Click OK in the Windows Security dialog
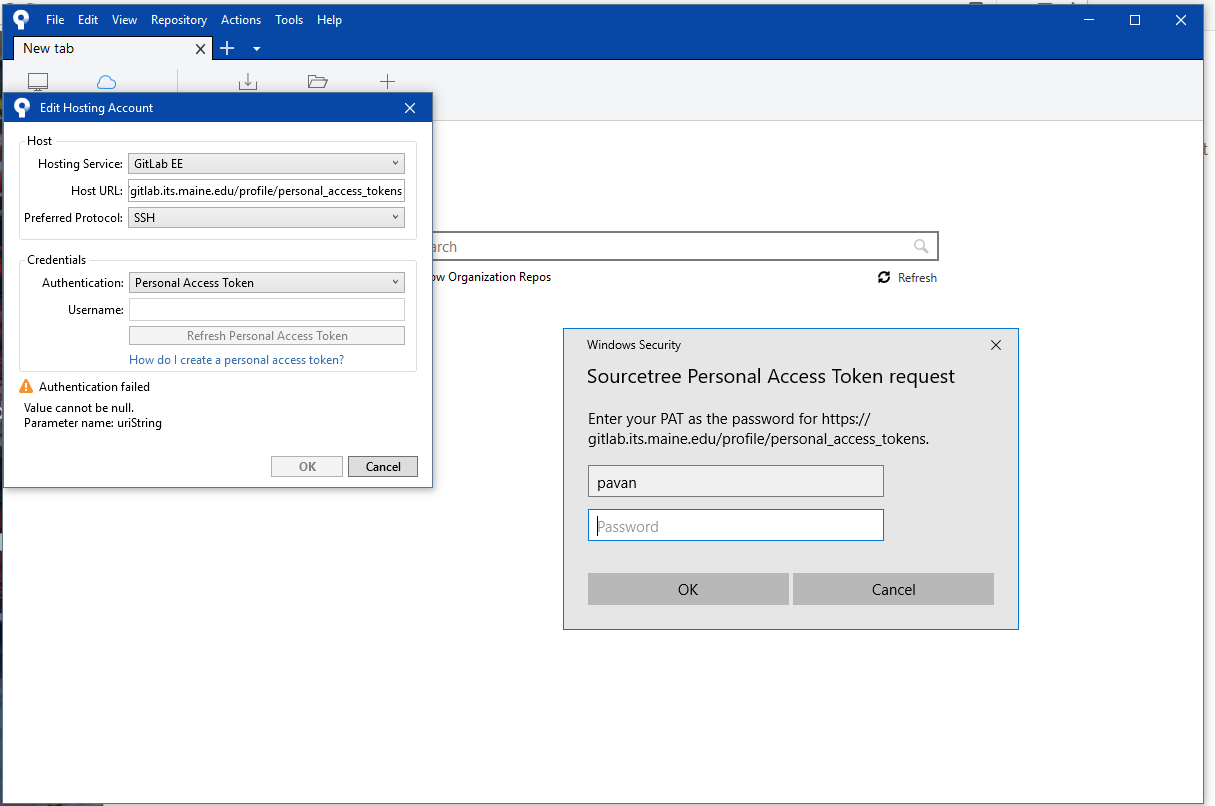 pyautogui.click(x=688, y=589)
